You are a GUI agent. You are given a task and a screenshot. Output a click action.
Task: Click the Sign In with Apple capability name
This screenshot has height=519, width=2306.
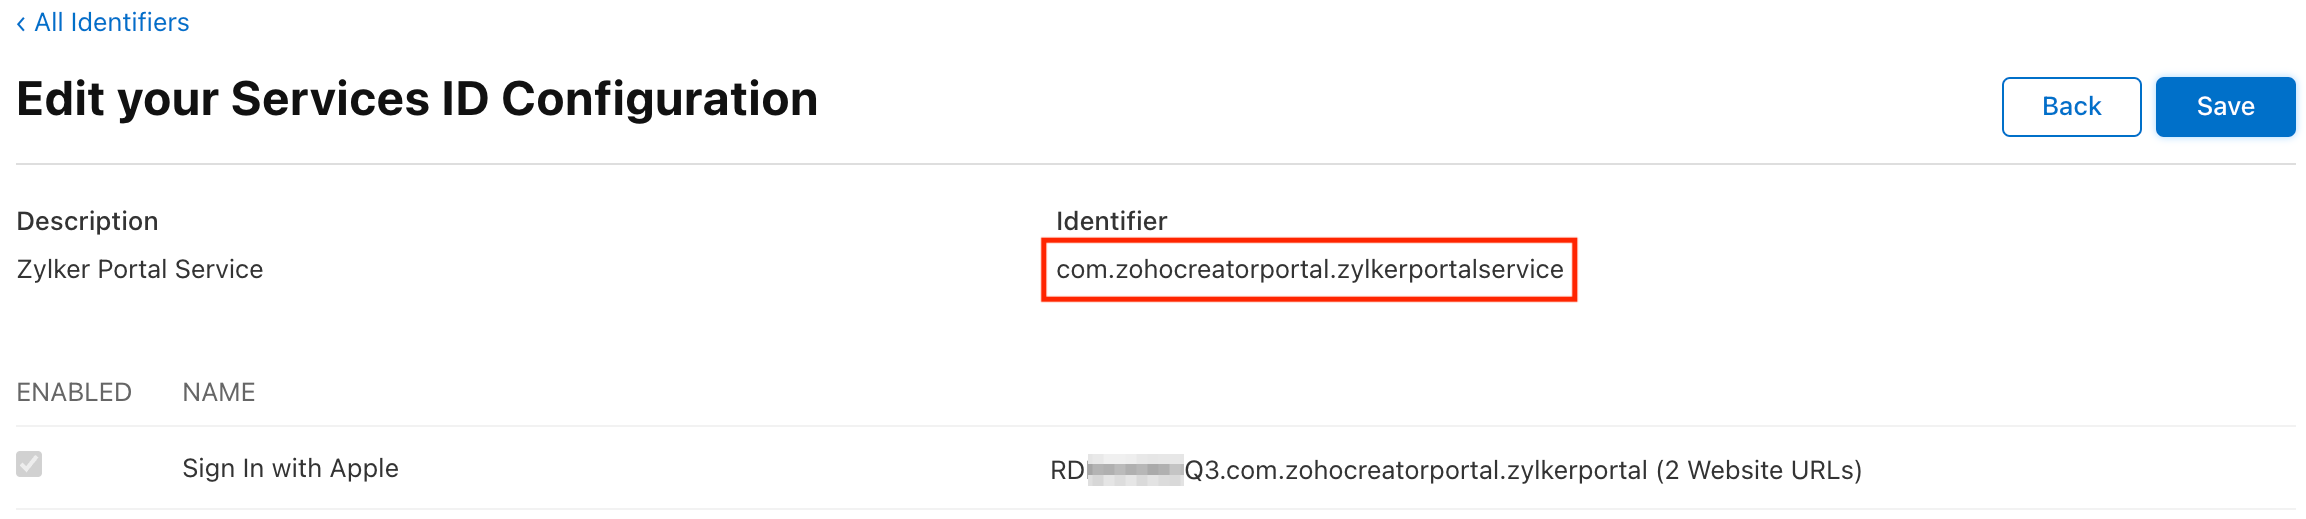pyautogui.click(x=290, y=468)
